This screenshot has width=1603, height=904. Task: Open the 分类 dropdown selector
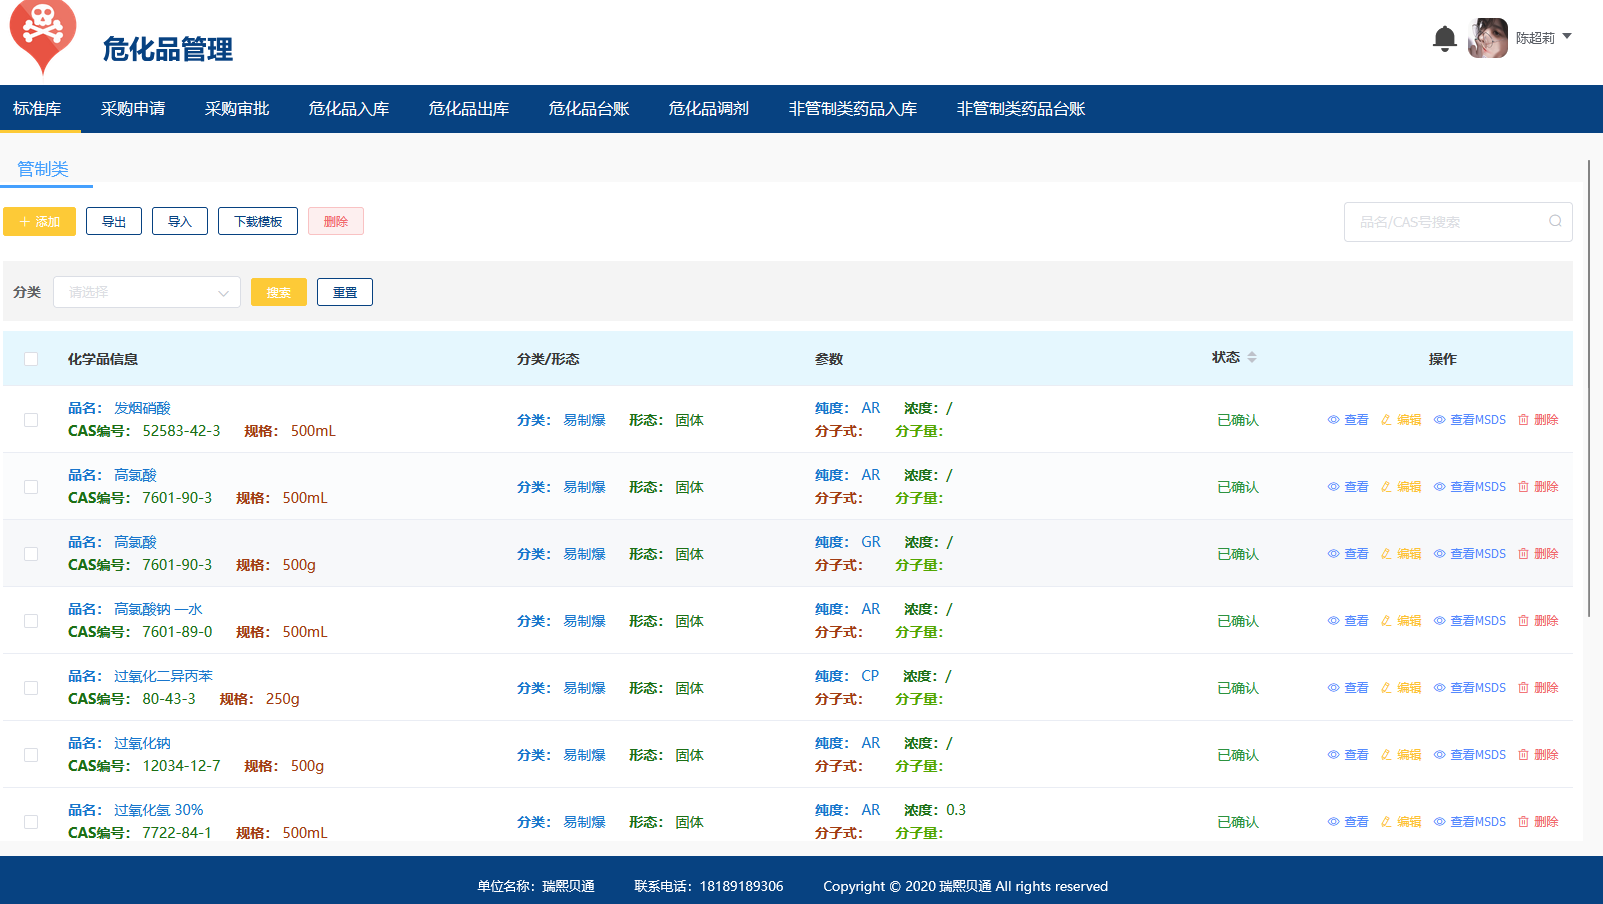[x=147, y=292]
